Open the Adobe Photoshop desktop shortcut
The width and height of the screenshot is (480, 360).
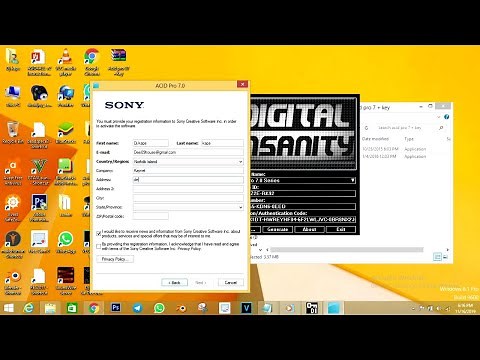coord(39,208)
